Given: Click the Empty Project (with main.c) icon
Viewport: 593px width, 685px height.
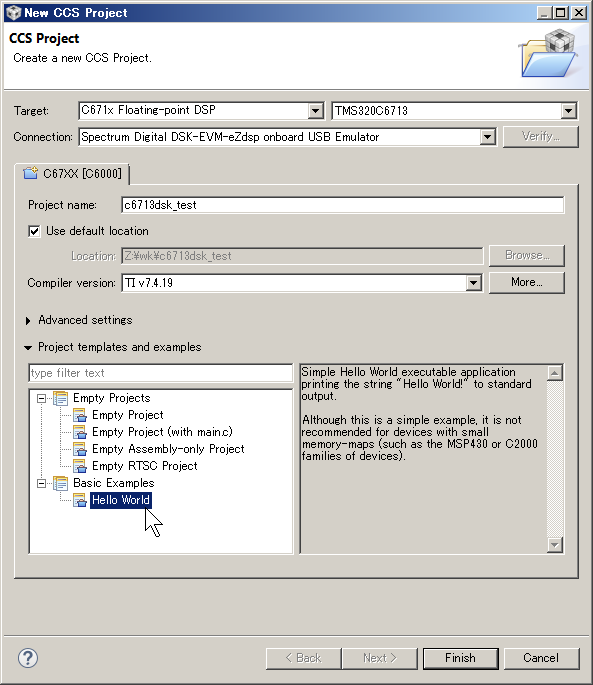Looking at the screenshot, I should (80, 432).
